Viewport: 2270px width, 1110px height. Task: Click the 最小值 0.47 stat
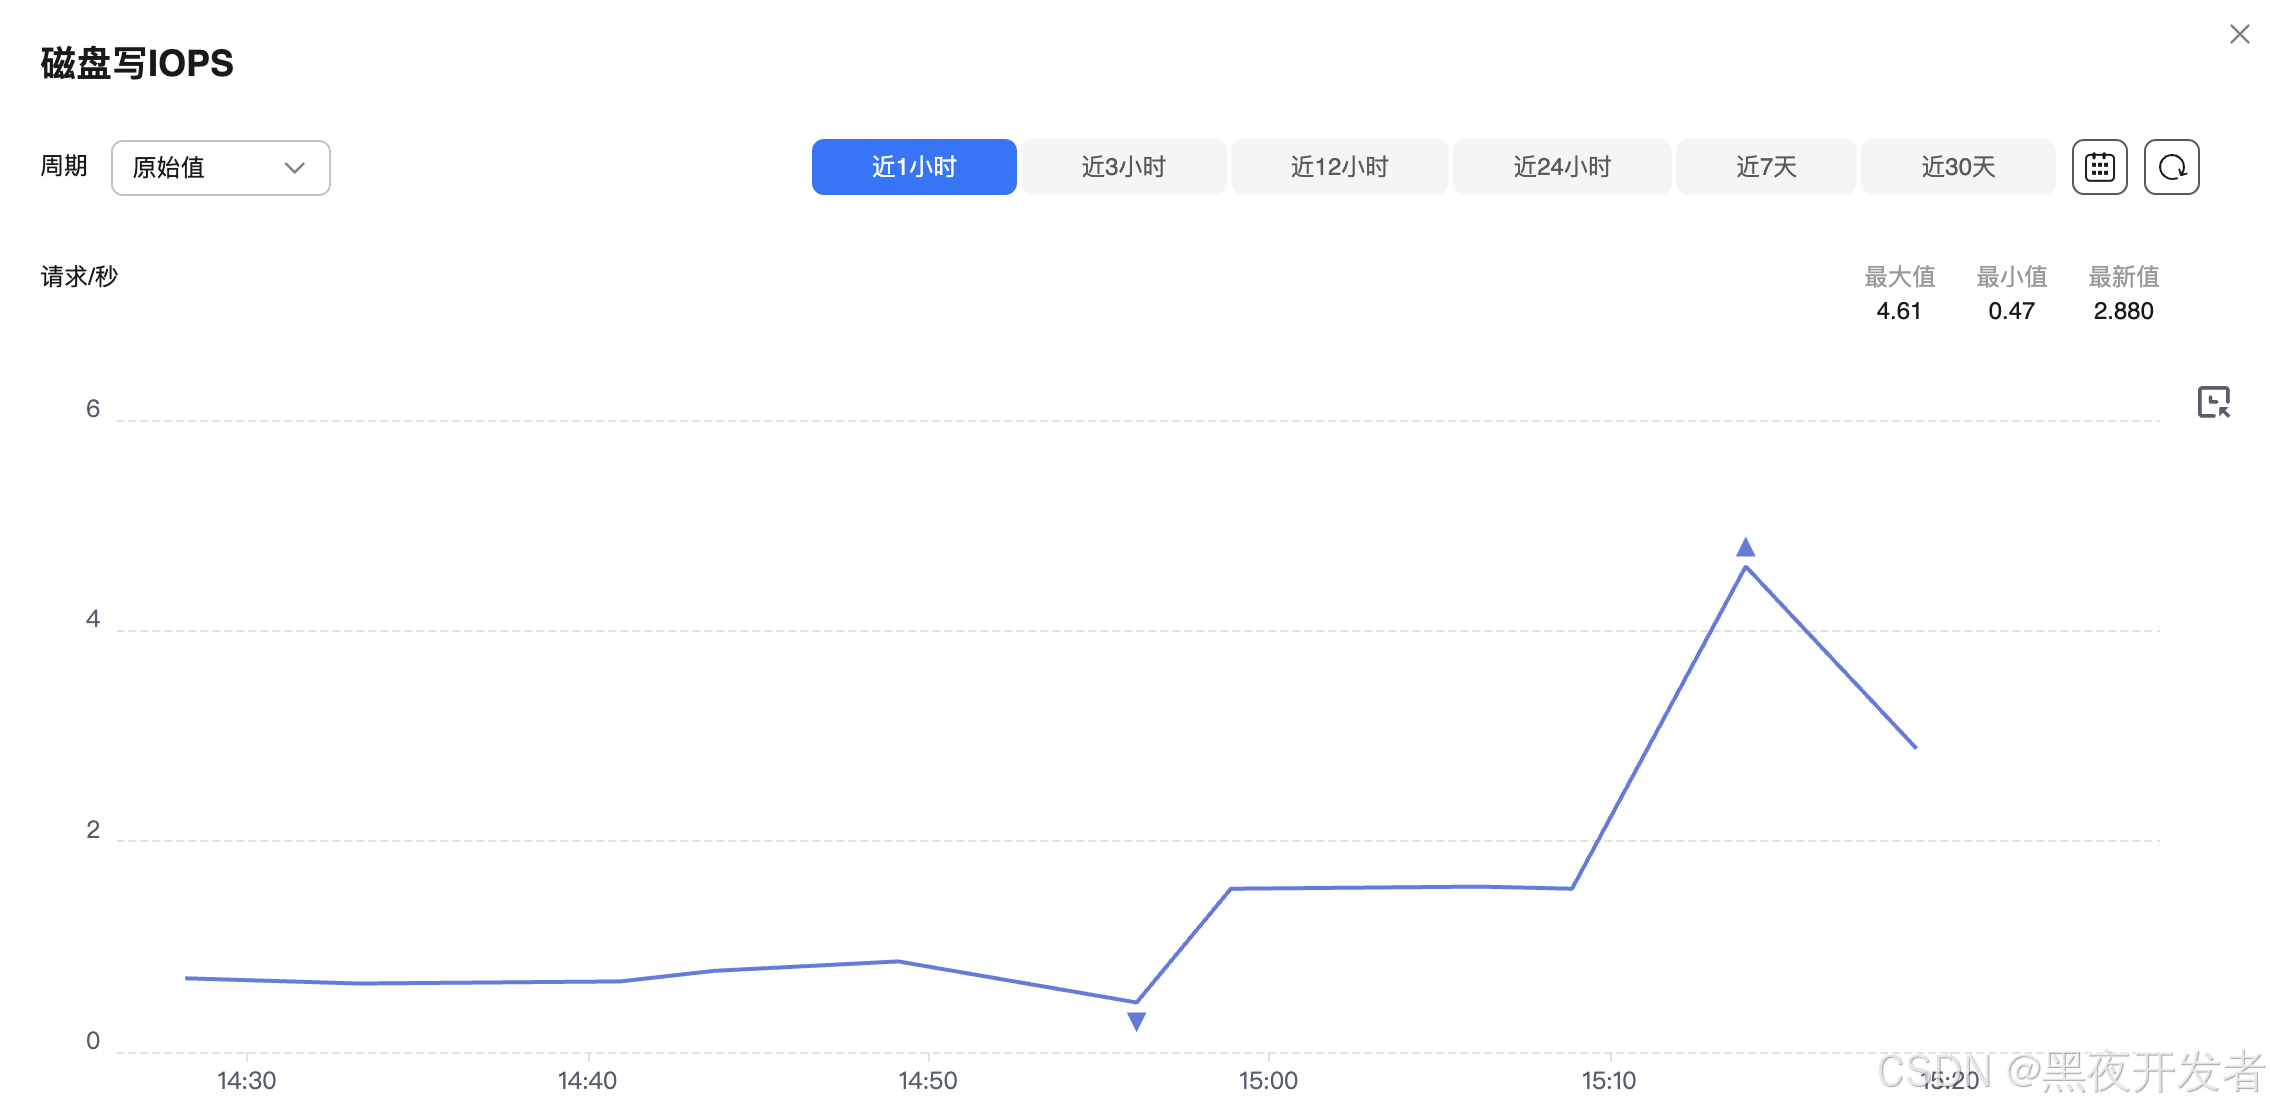coord(2011,311)
